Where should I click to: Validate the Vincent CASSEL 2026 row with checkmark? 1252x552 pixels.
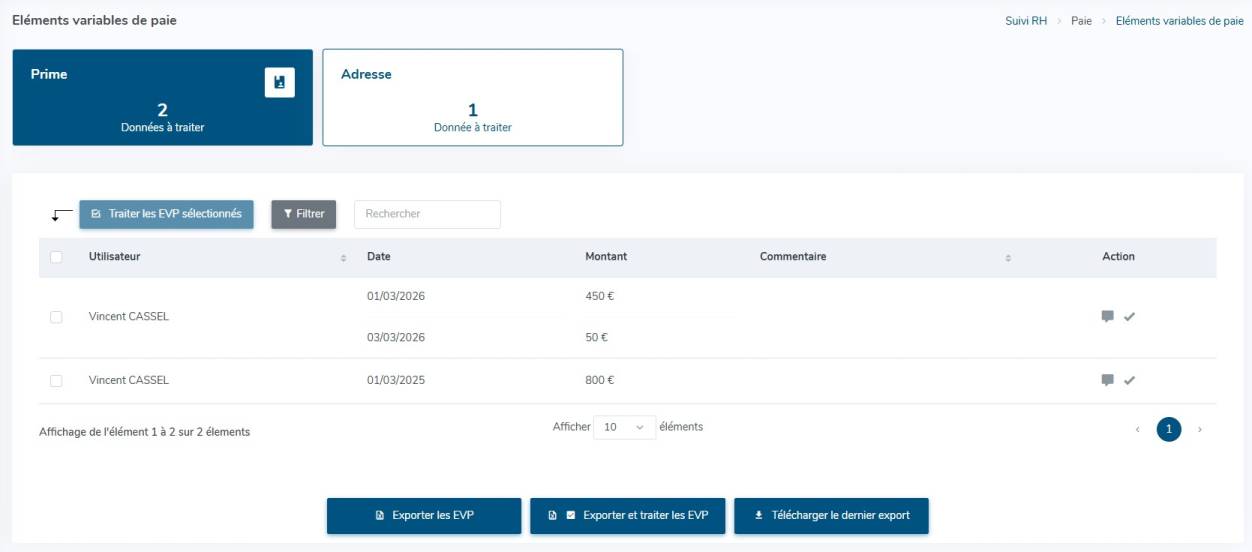point(1130,317)
